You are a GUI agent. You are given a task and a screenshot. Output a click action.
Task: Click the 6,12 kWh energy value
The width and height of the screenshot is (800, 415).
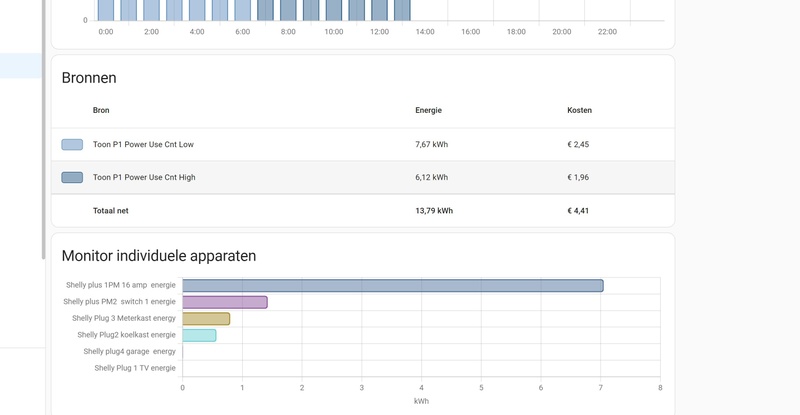[x=431, y=178]
